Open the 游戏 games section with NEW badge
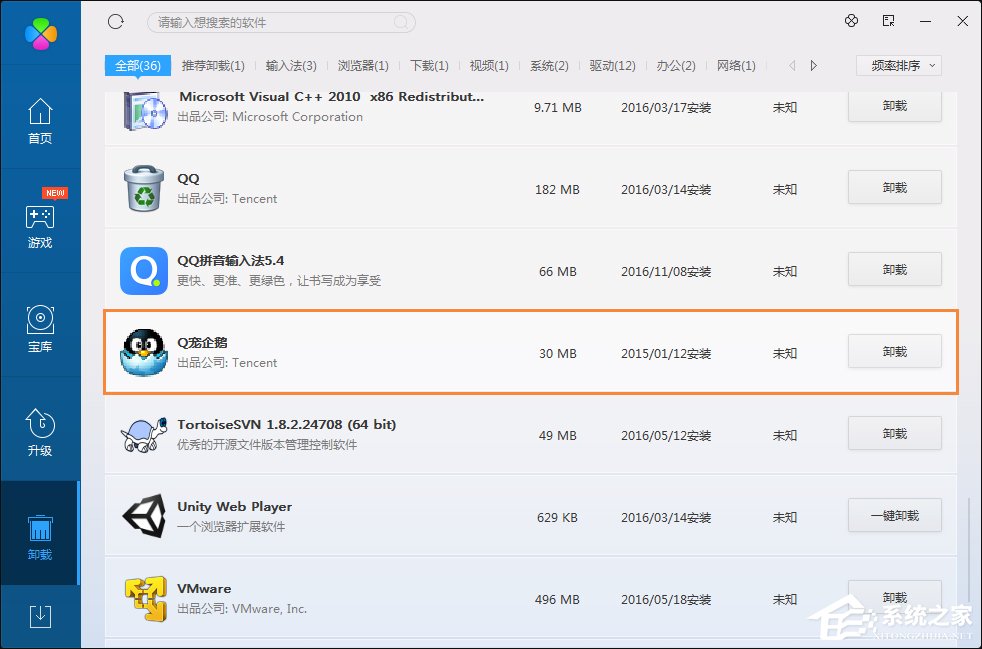This screenshot has height=649, width=982. (40, 222)
